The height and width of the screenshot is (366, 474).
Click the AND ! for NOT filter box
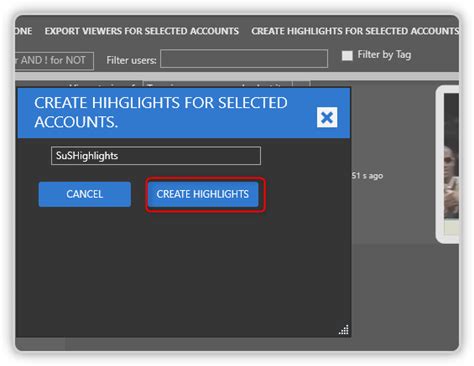[54, 61]
